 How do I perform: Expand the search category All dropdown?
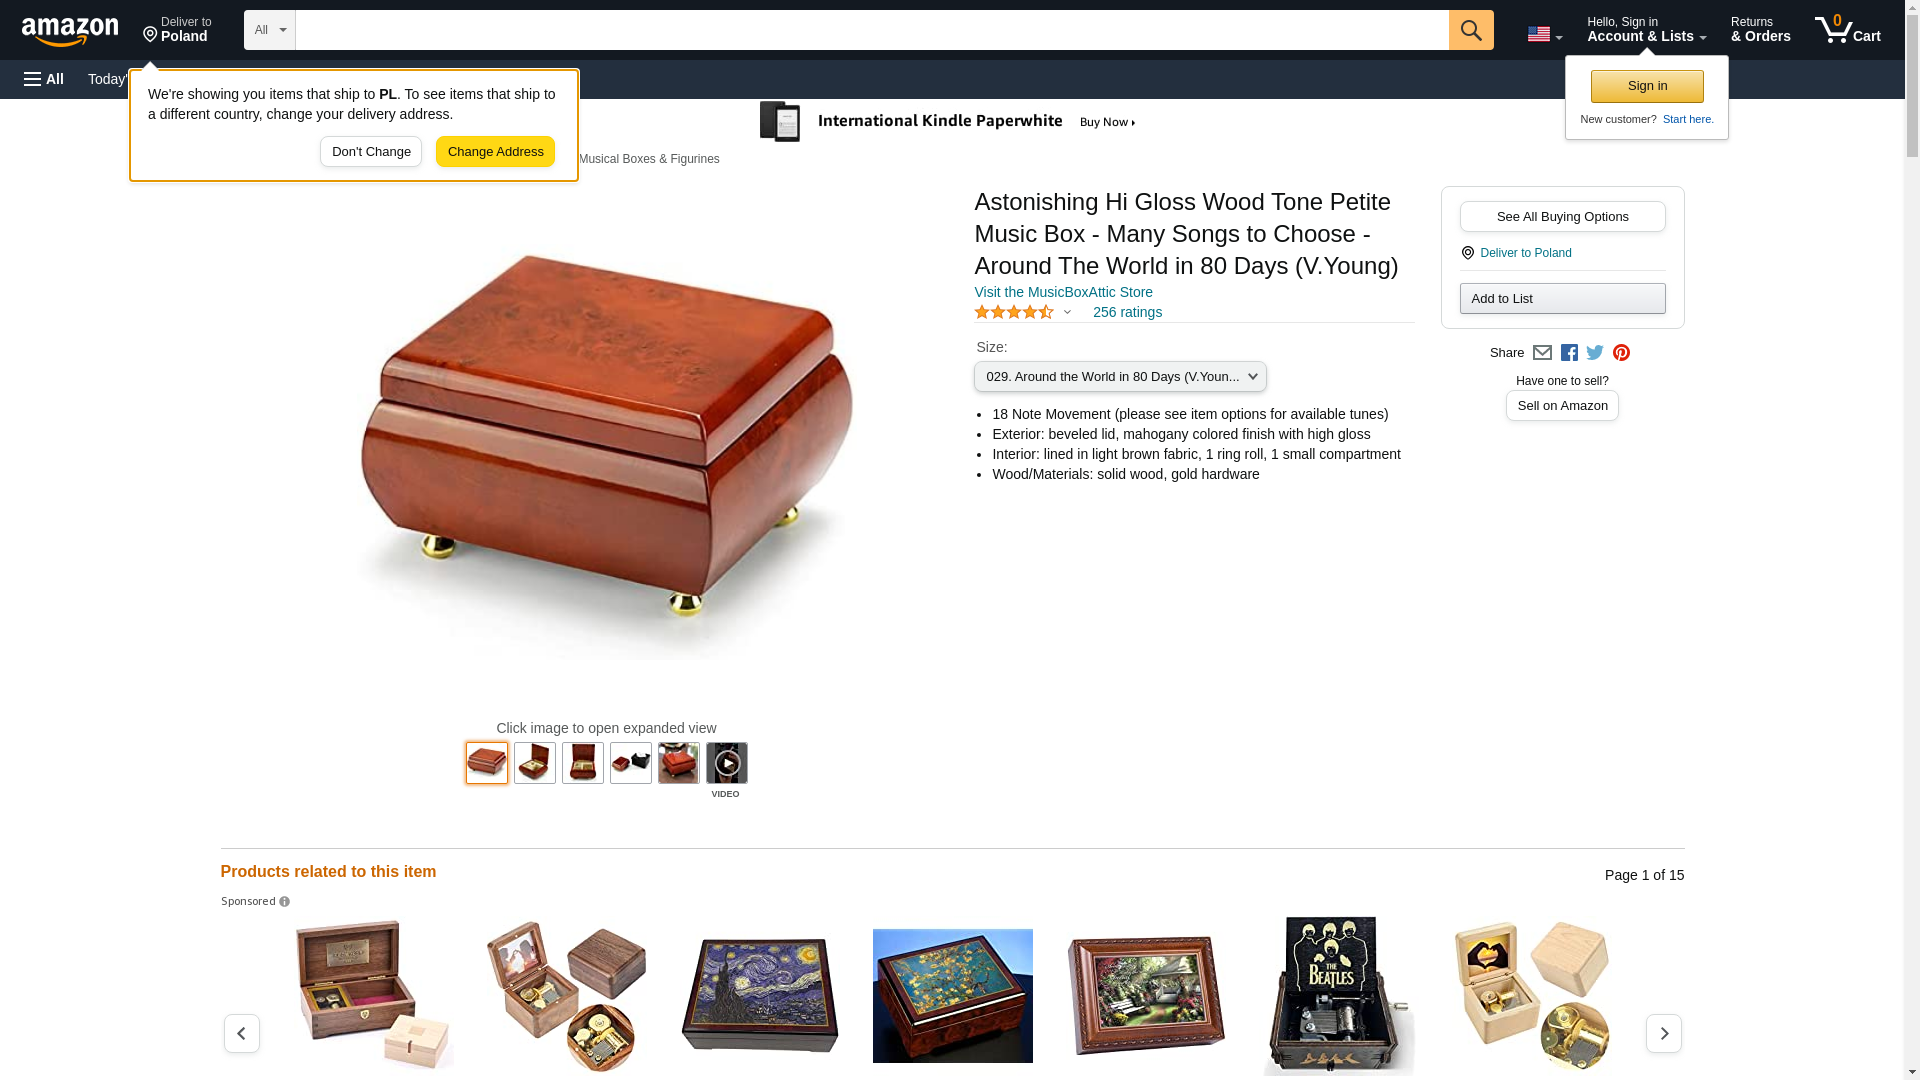pyautogui.click(x=270, y=30)
